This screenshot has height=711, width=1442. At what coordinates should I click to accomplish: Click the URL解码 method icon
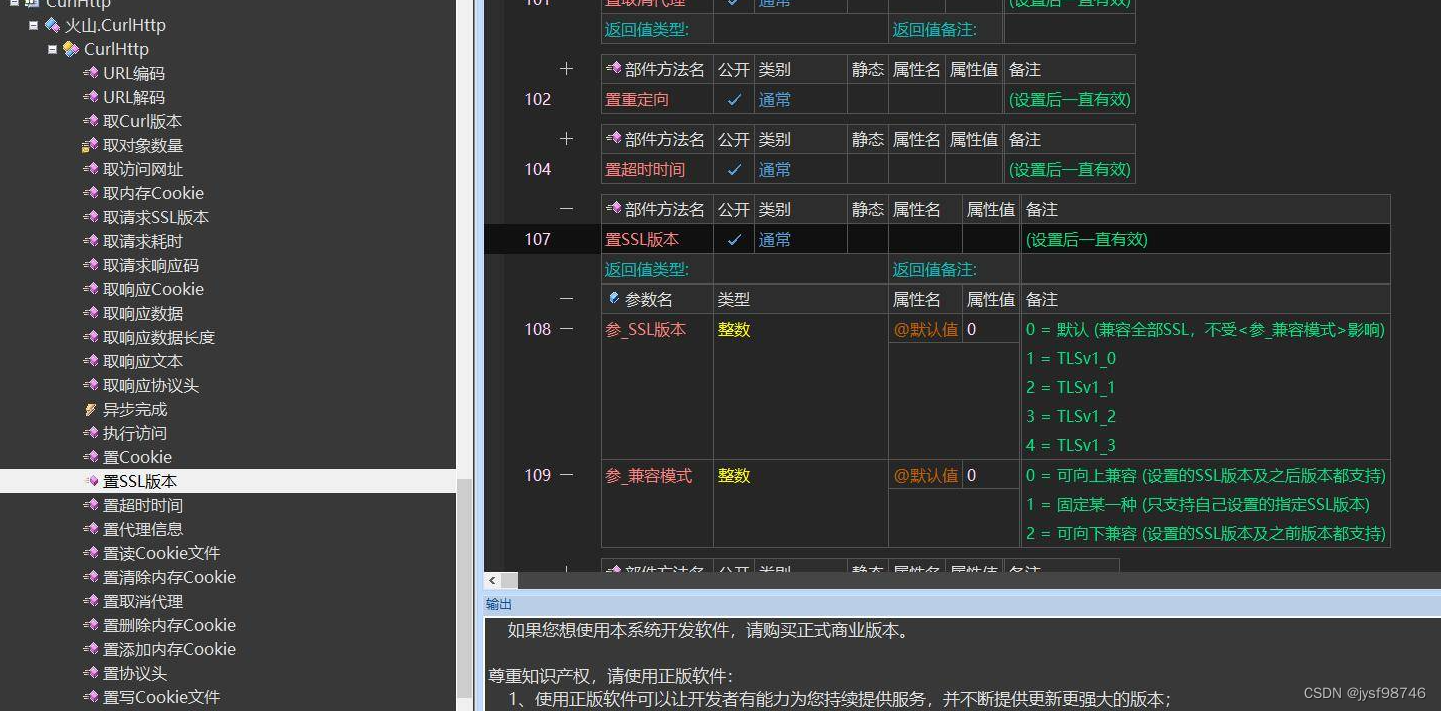click(x=90, y=97)
